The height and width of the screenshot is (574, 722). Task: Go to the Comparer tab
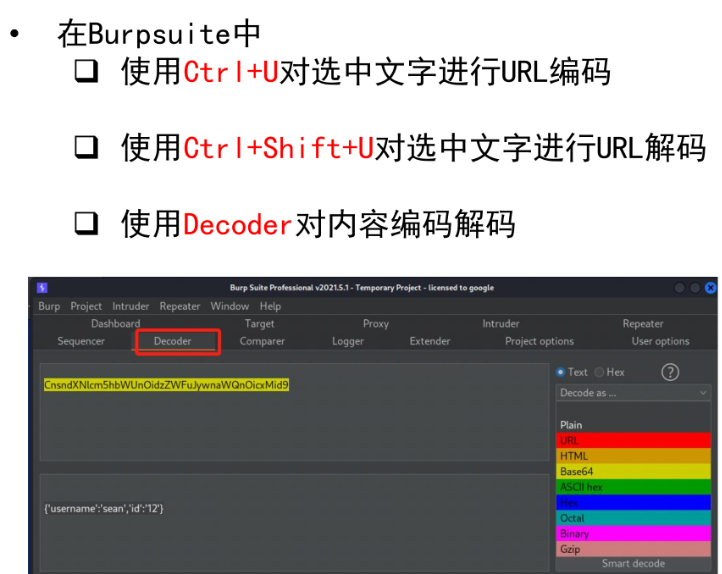(262, 341)
